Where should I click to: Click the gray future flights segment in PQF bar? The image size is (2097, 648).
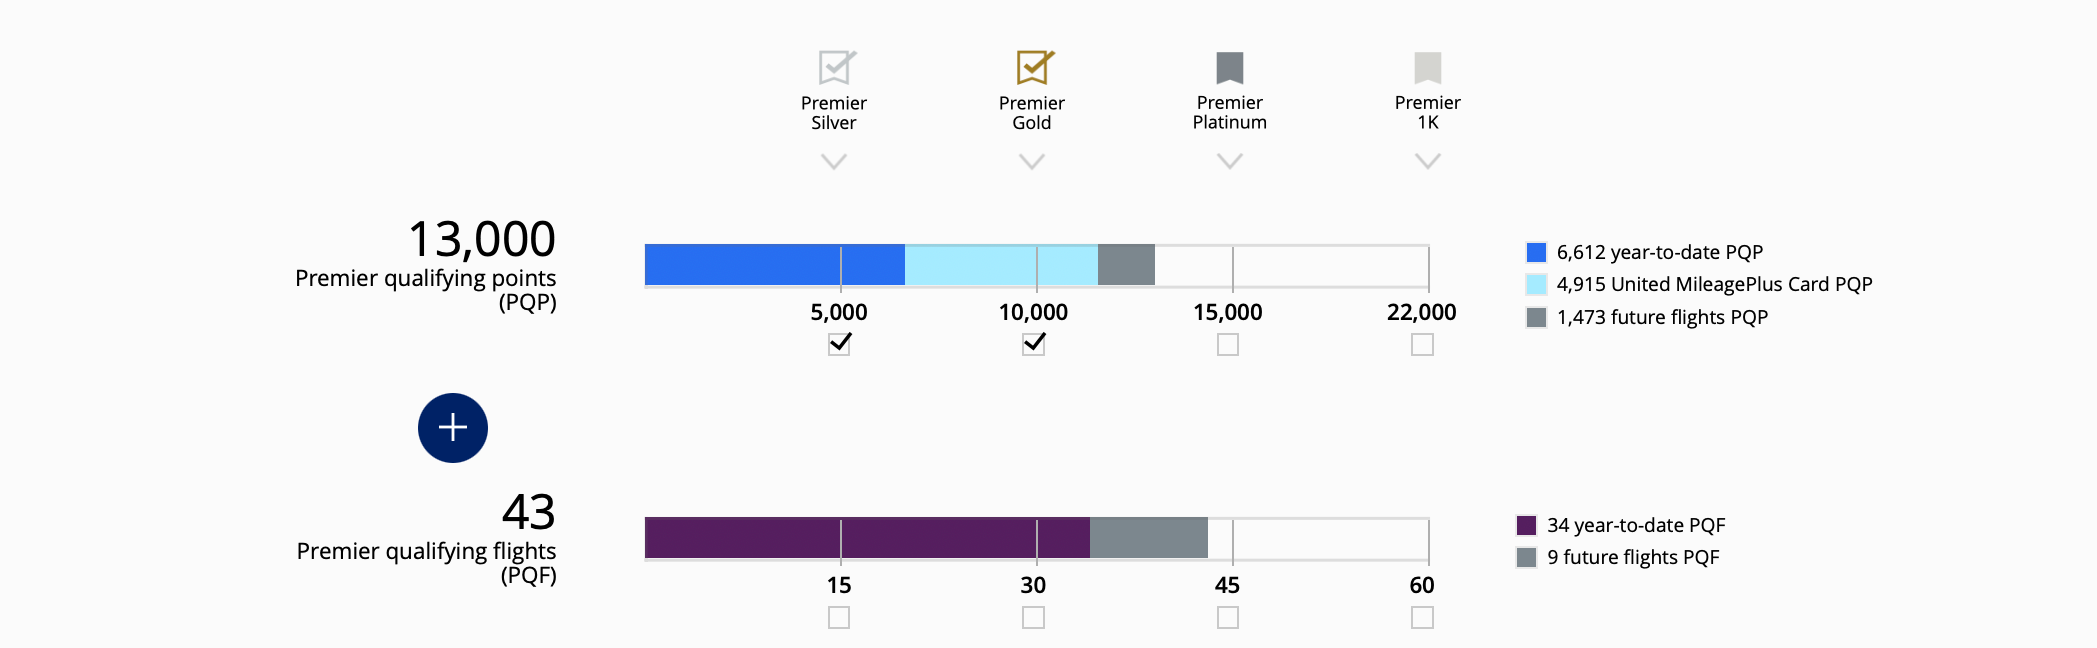coord(1148,538)
